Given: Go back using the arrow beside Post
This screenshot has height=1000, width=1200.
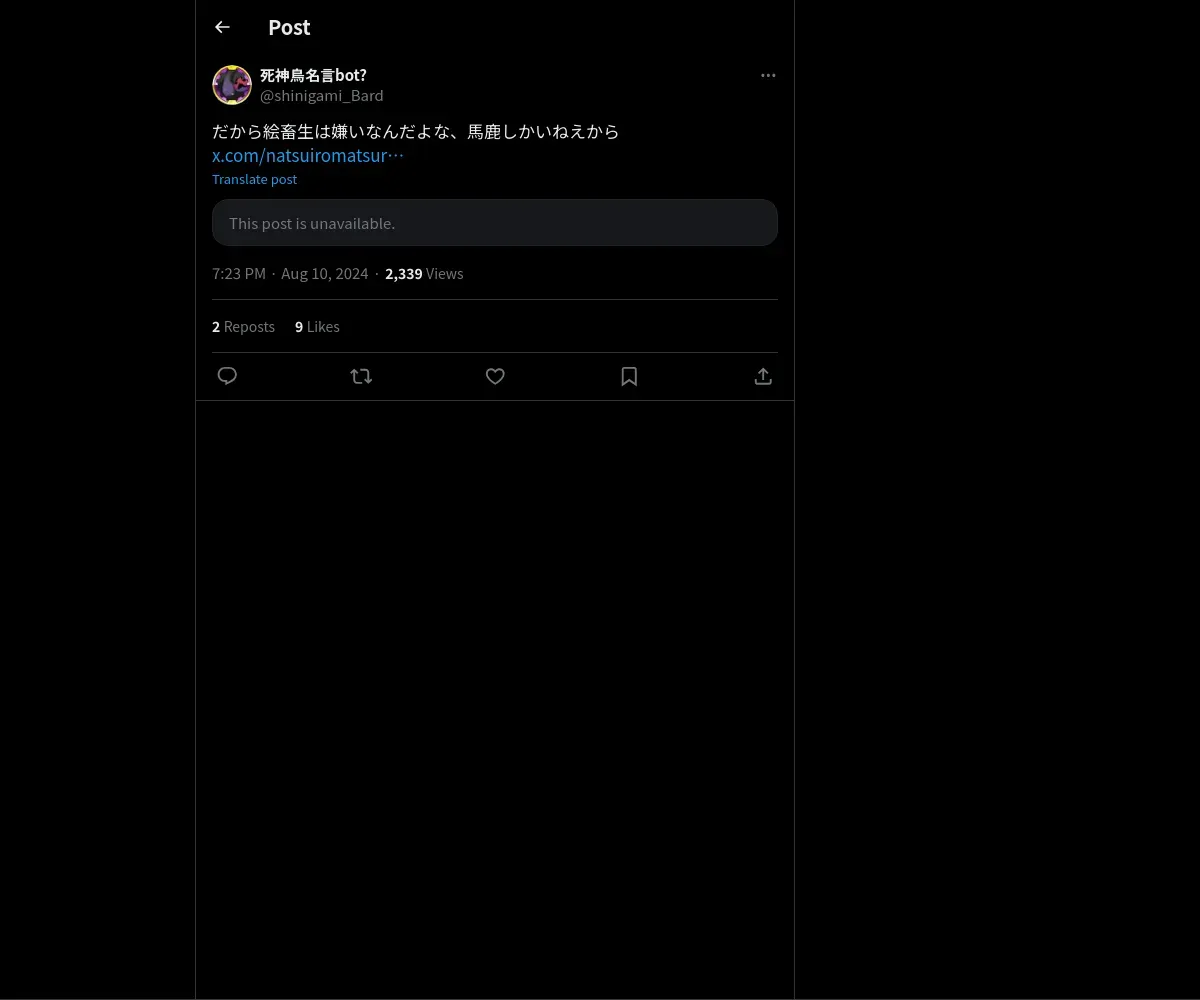Looking at the screenshot, I should coord(222,27).
